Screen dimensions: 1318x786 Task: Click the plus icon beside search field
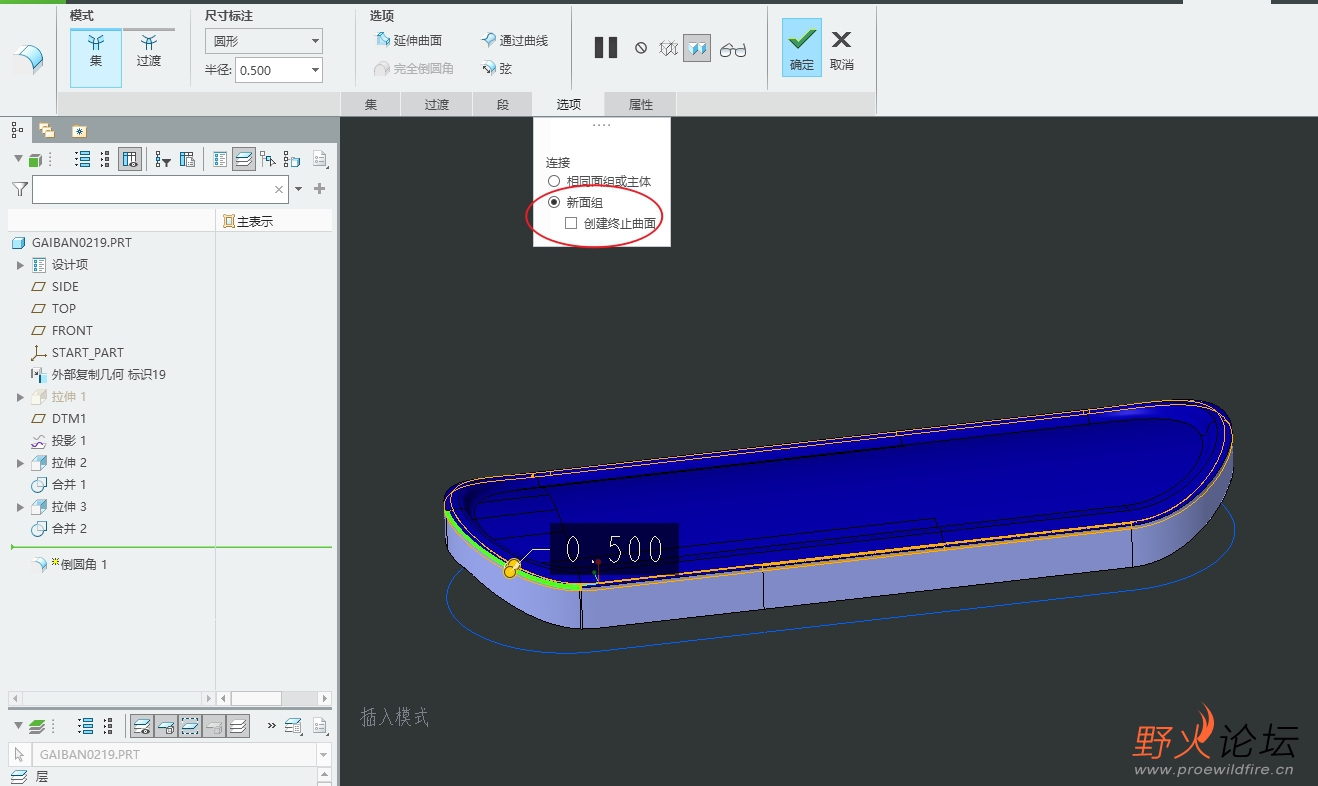tap(320, 189)
